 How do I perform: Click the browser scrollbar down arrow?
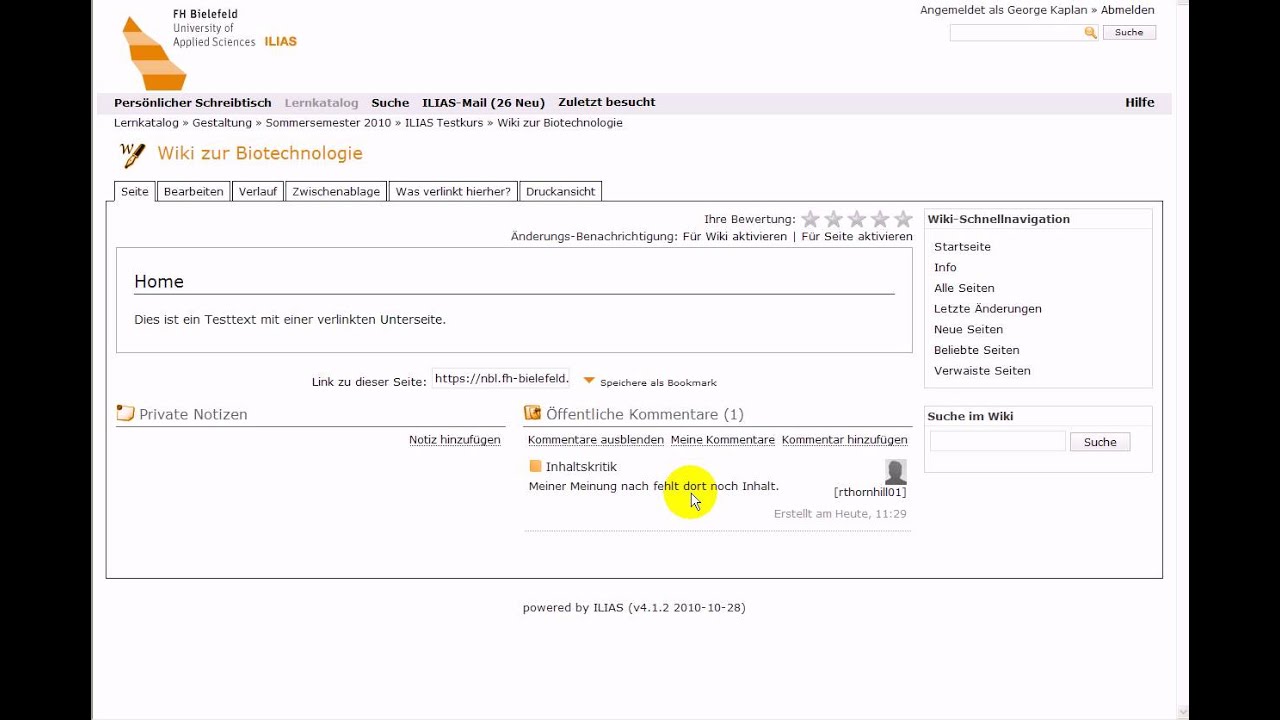pos(1182,712)
